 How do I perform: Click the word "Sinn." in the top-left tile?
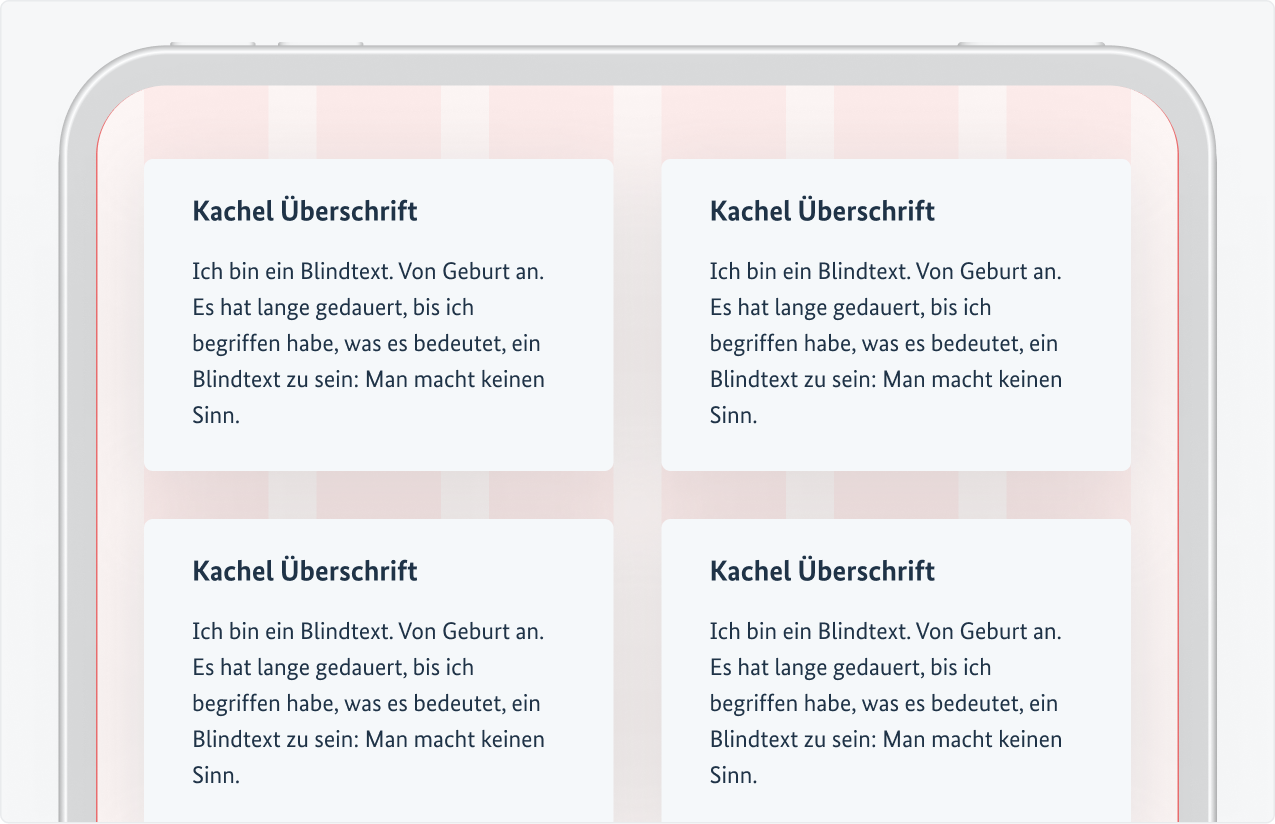coord(216,416)
